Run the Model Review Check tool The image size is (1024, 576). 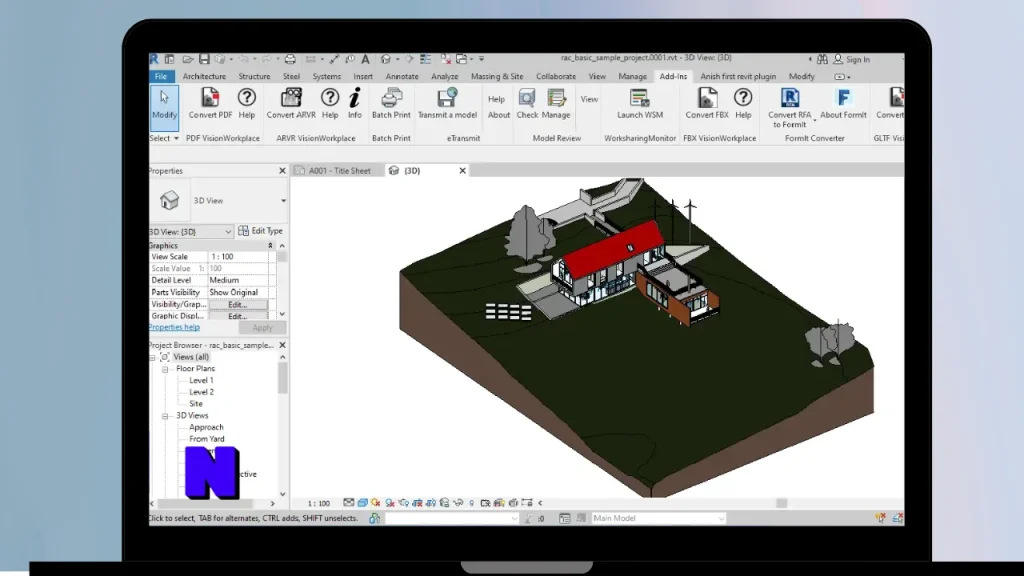coord(527,104)
